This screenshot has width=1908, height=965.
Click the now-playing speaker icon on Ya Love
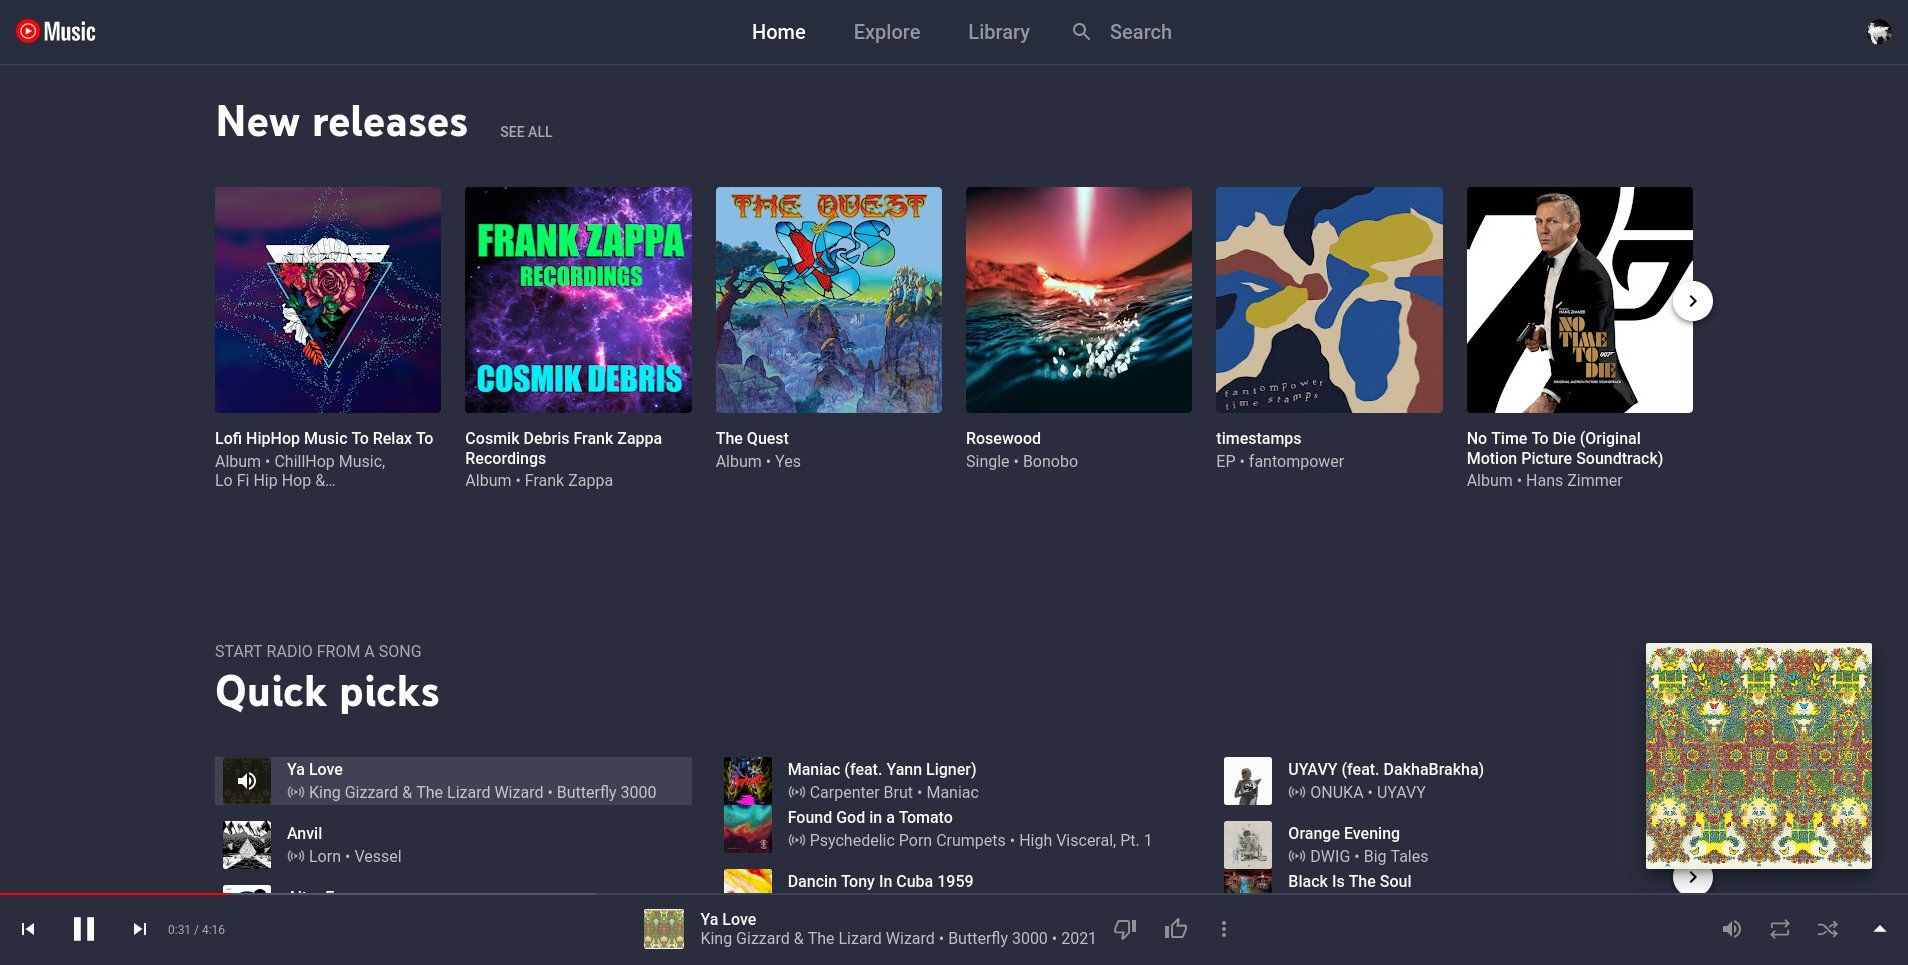click(247, 781)
